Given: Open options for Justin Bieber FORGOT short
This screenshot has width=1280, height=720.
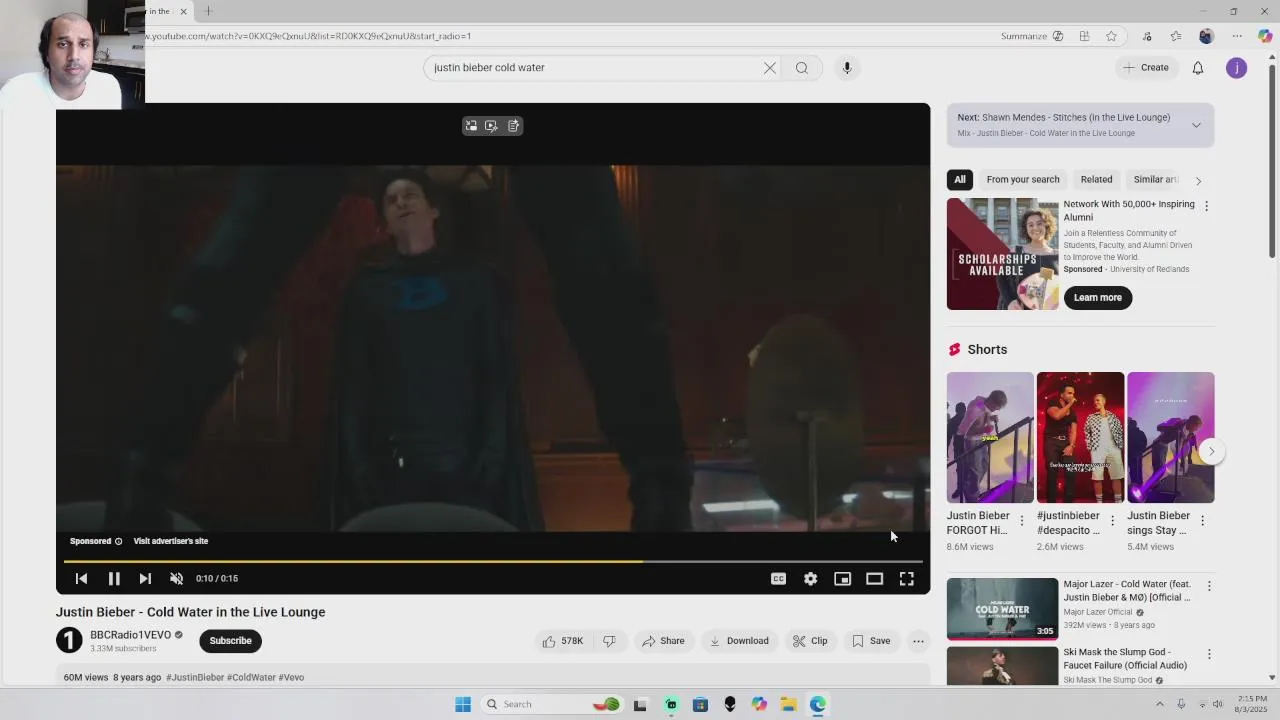Looking at the screenshot, I should [x=1021, y=521].
